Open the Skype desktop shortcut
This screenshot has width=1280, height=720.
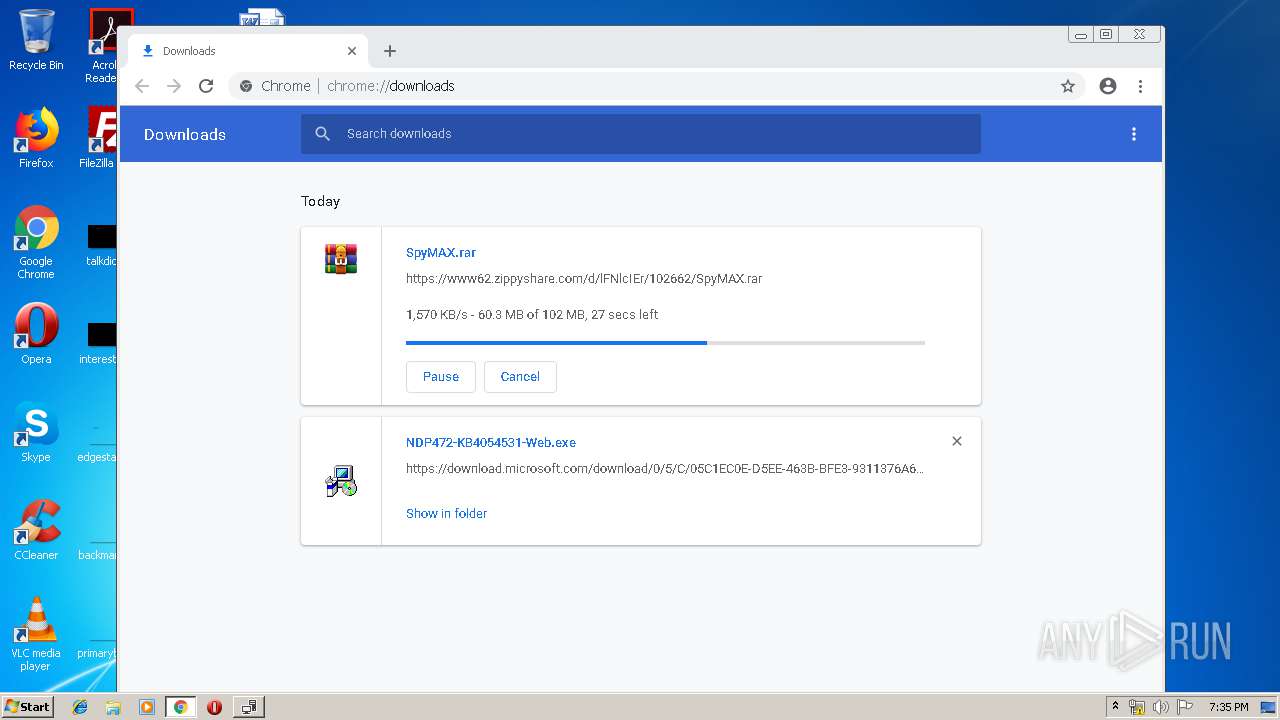click(x=36, y=432)
